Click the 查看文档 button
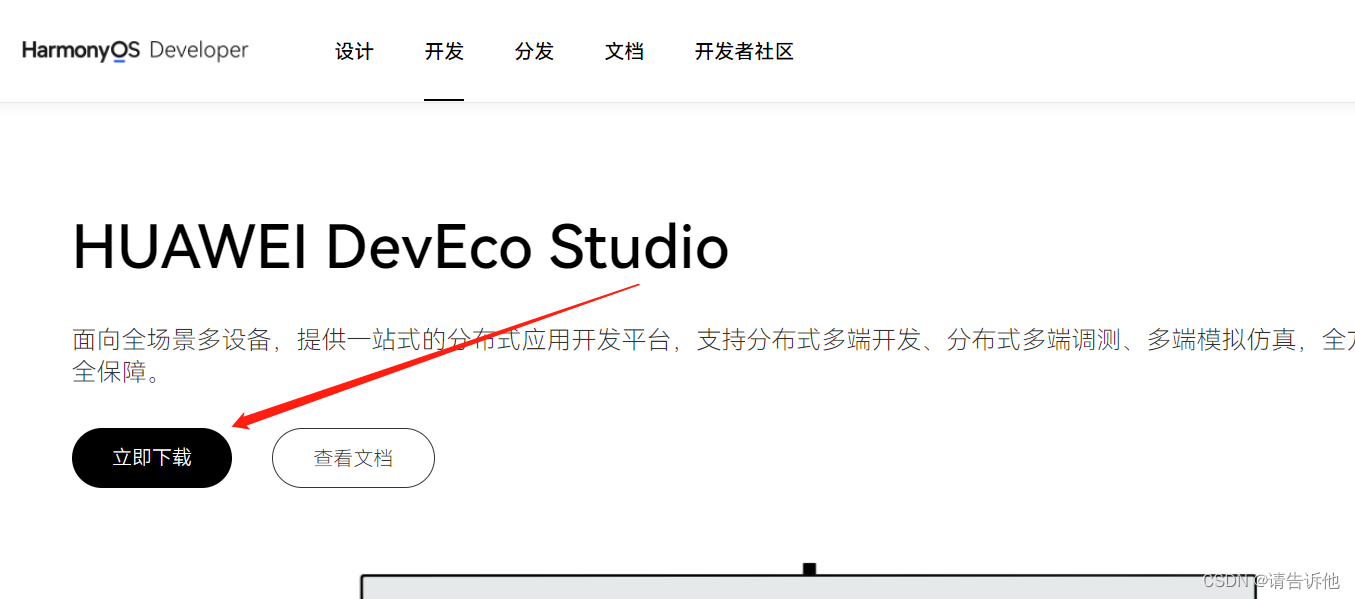 353,458
